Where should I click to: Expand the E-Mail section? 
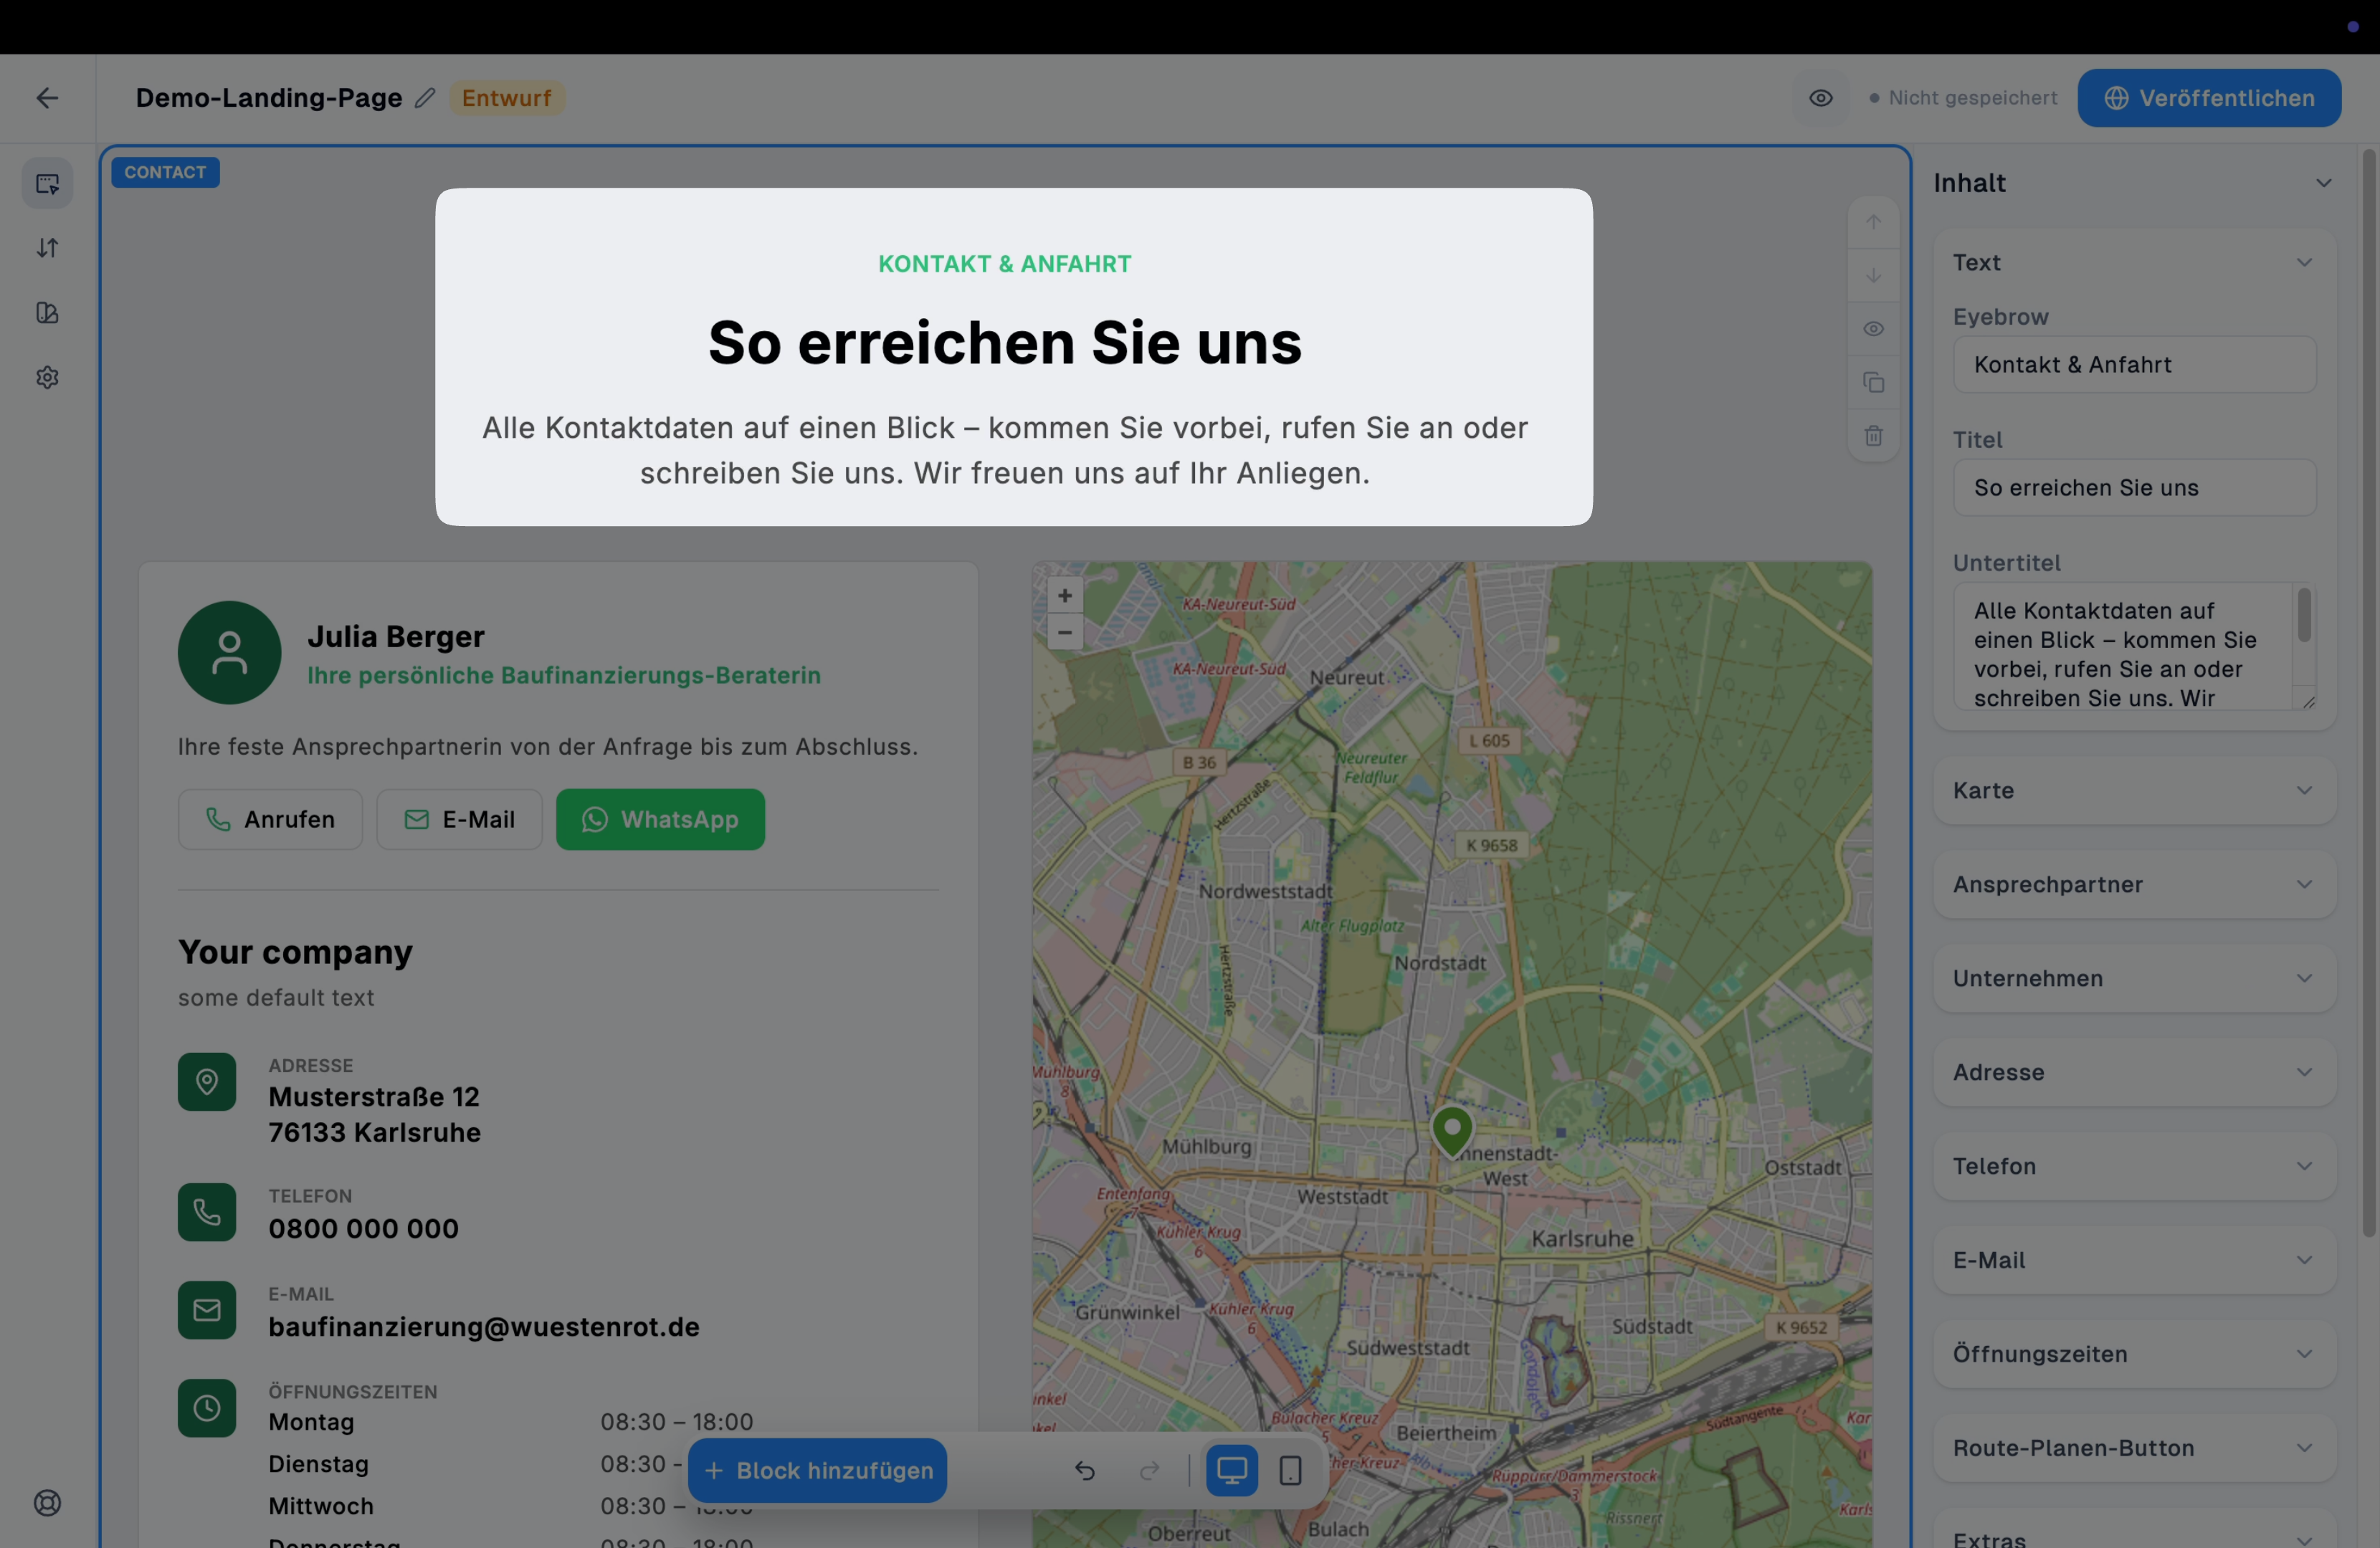pos(2134,1260)
